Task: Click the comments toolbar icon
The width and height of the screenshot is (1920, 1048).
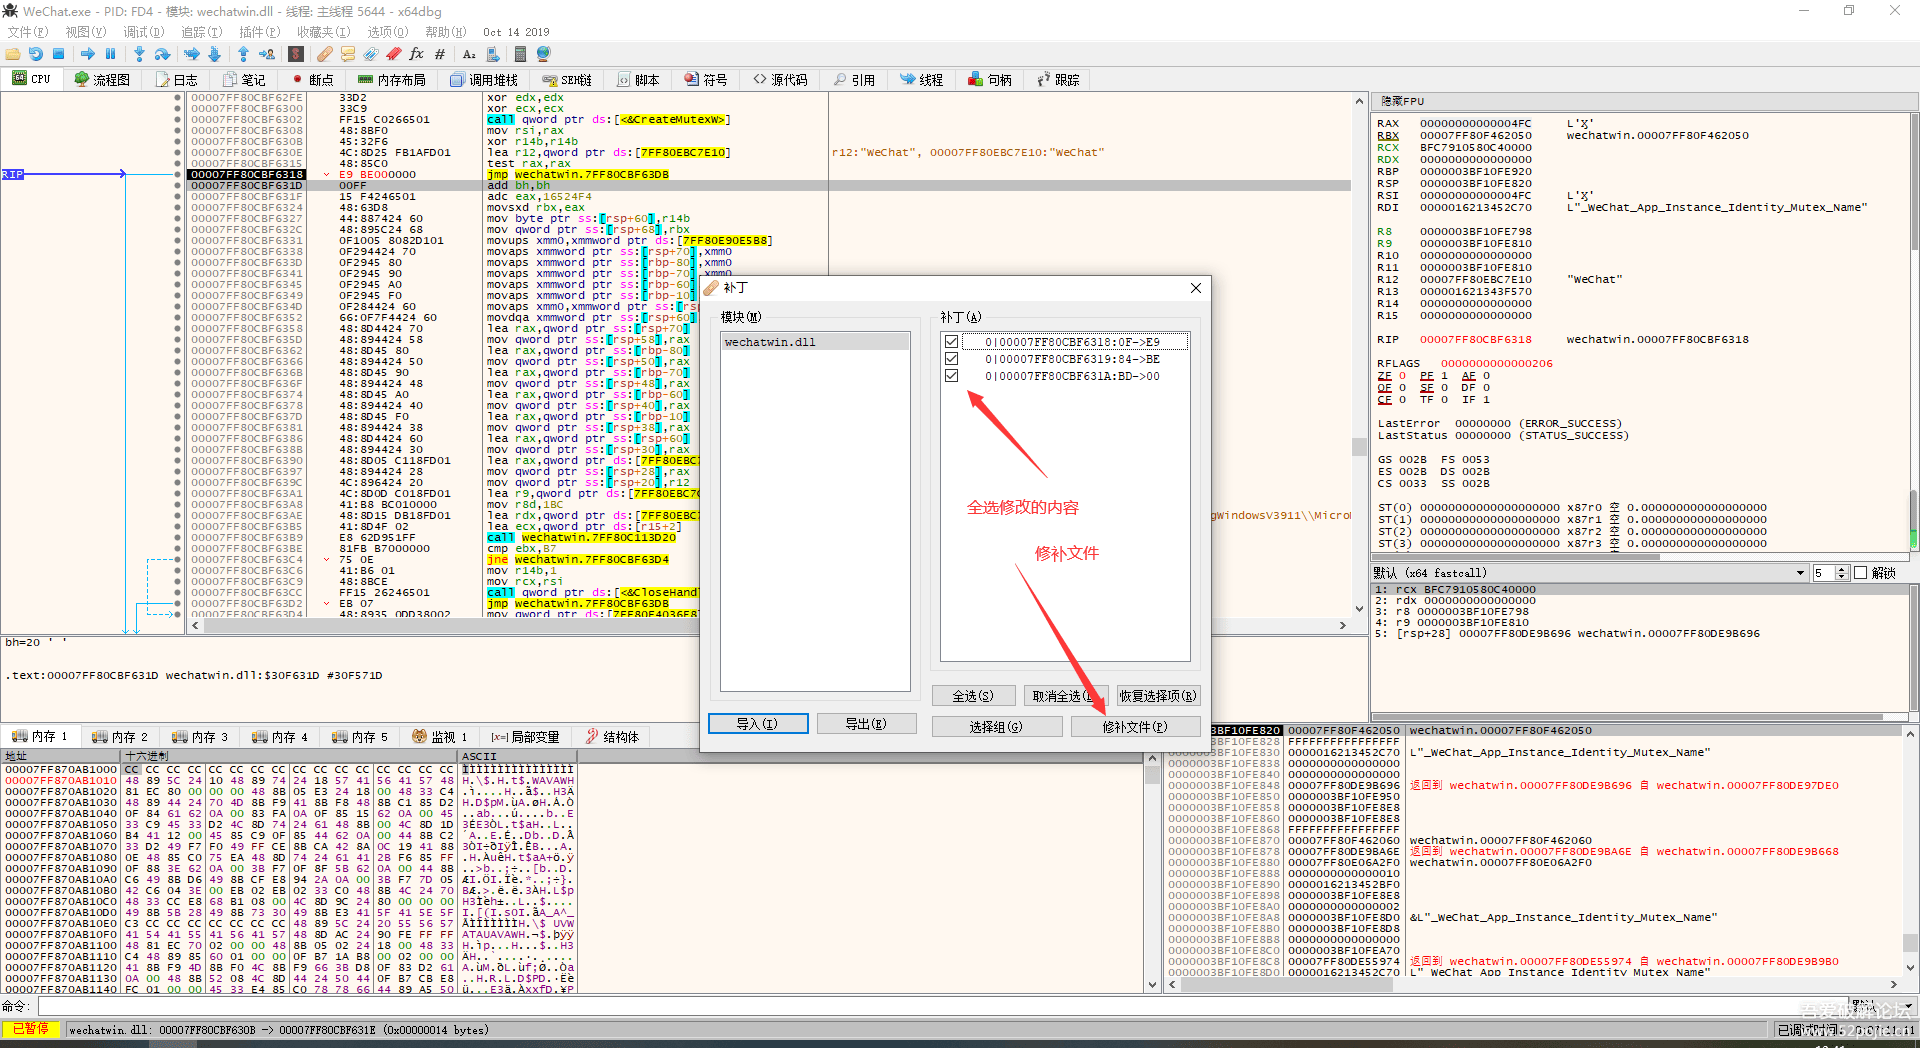Action: [x=348, y=54]
